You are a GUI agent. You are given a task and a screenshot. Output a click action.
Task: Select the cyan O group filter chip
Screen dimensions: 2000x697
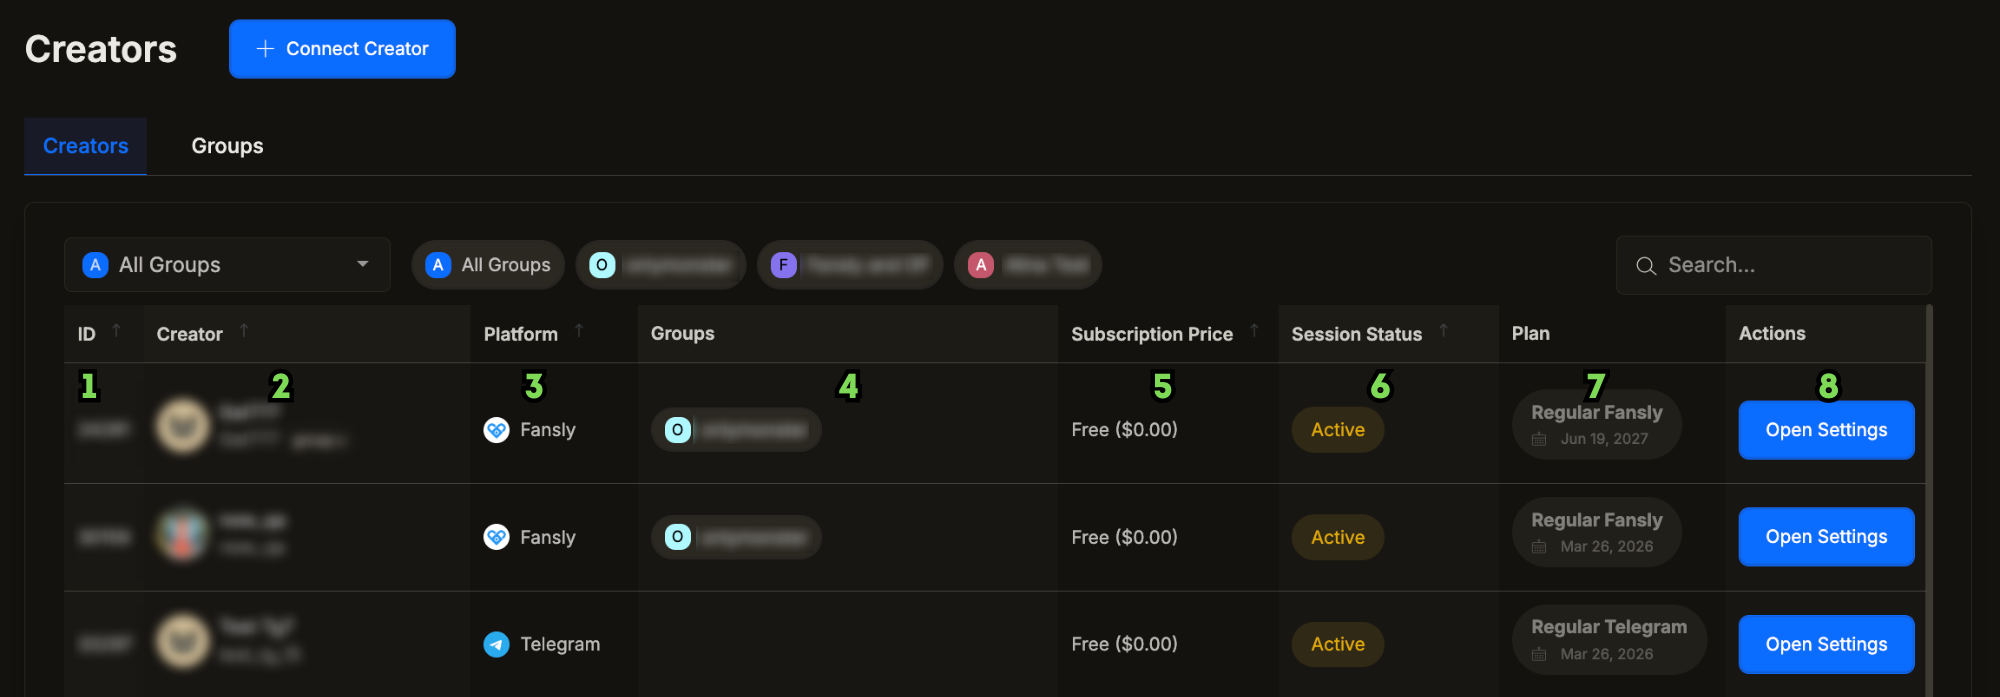(660, 265)
